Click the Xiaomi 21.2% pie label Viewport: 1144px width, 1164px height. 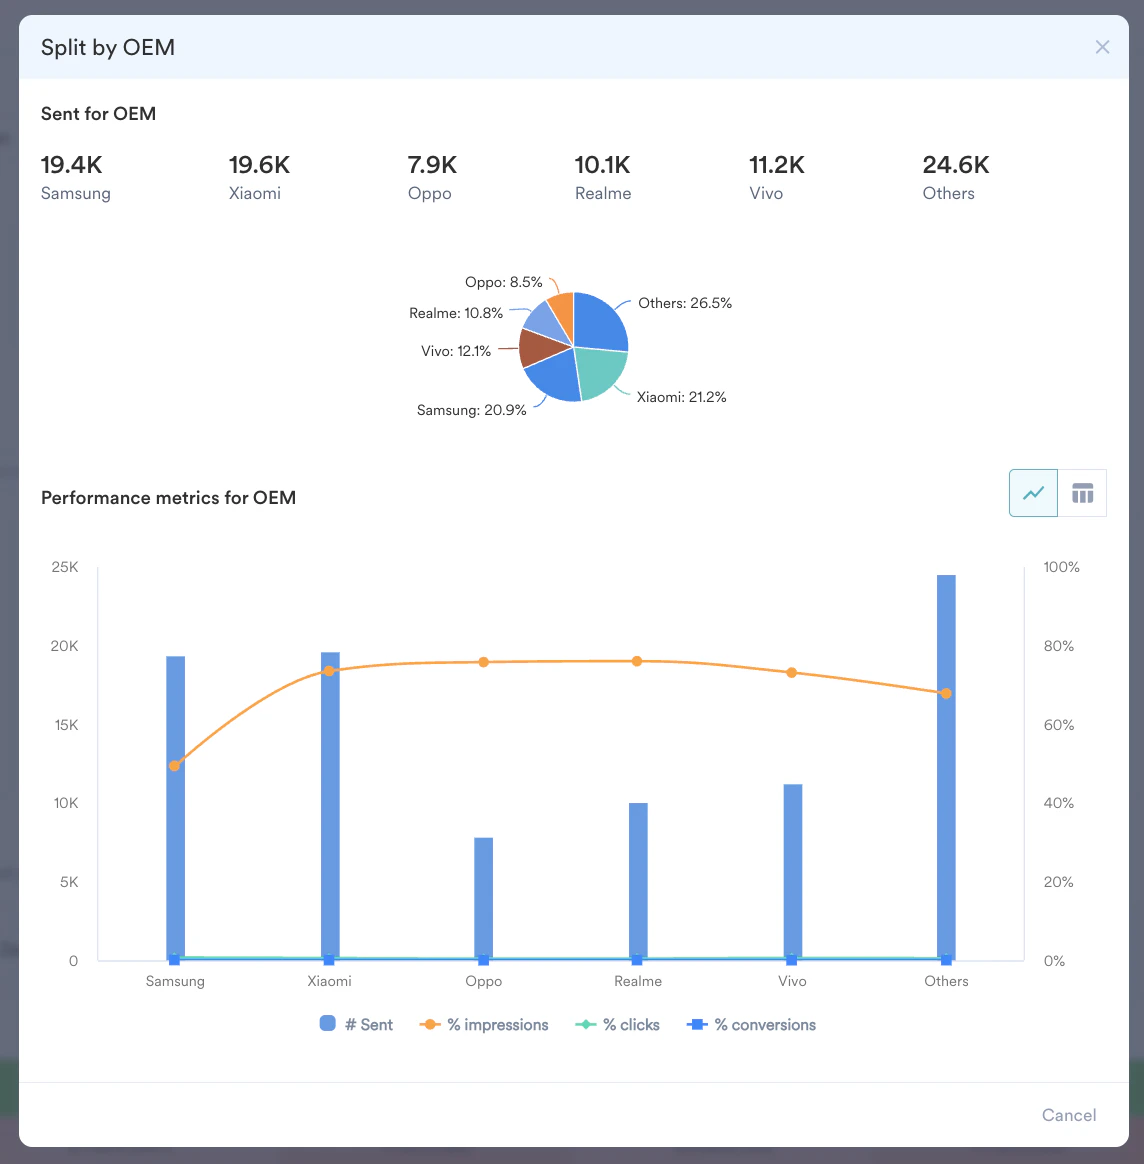point(682,397)
